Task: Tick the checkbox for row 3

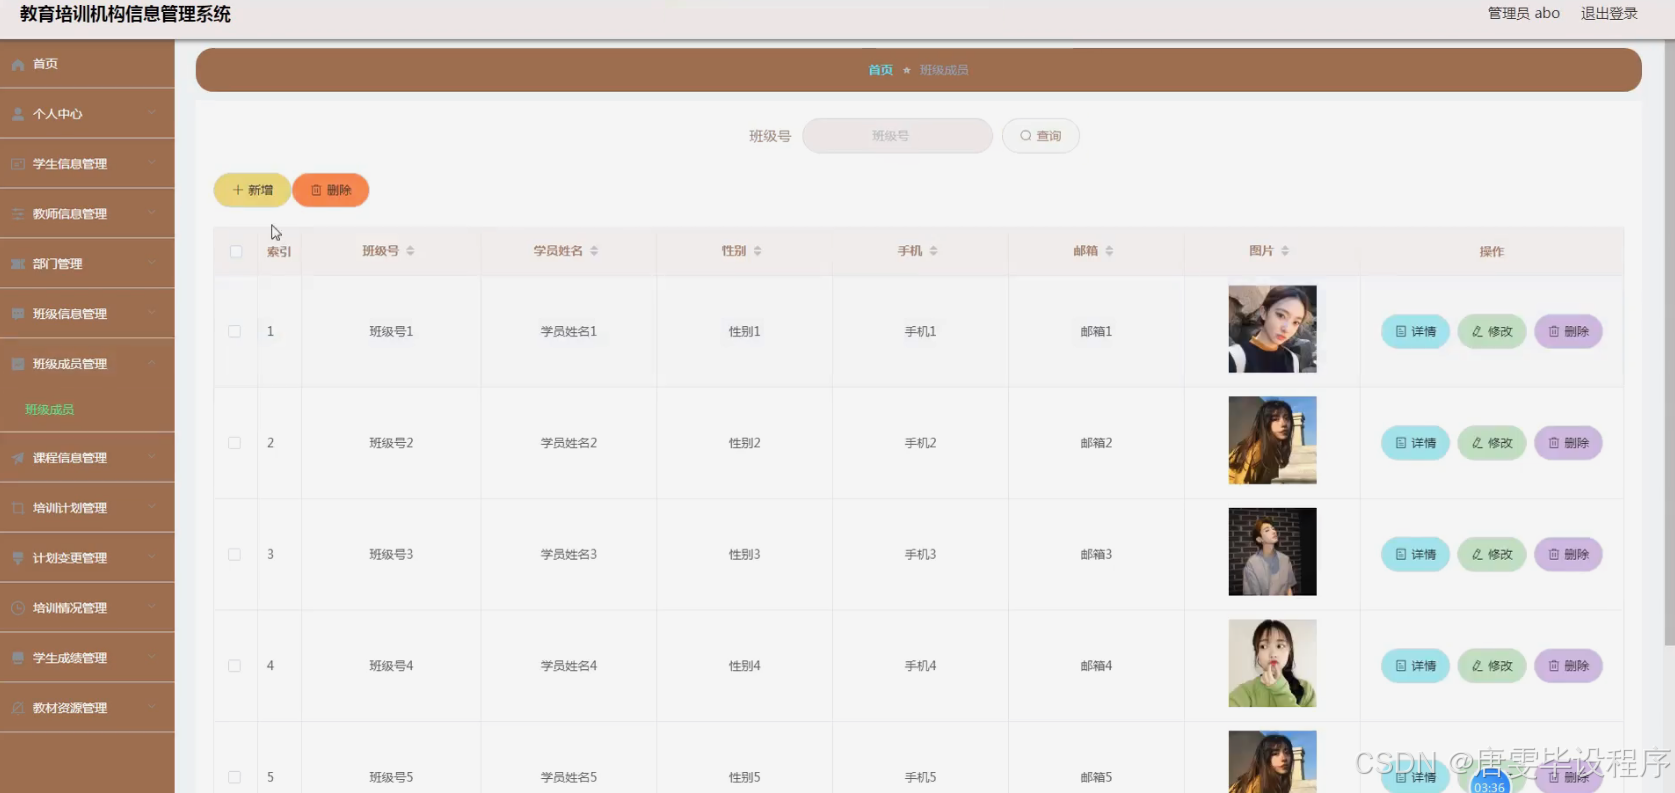Action: pyautogui.click(x=235, y=554)
